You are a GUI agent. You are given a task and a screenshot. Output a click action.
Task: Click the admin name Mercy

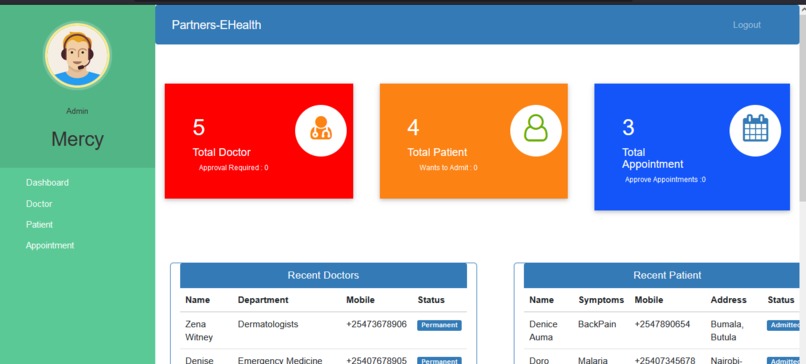[x=77, y=139]
